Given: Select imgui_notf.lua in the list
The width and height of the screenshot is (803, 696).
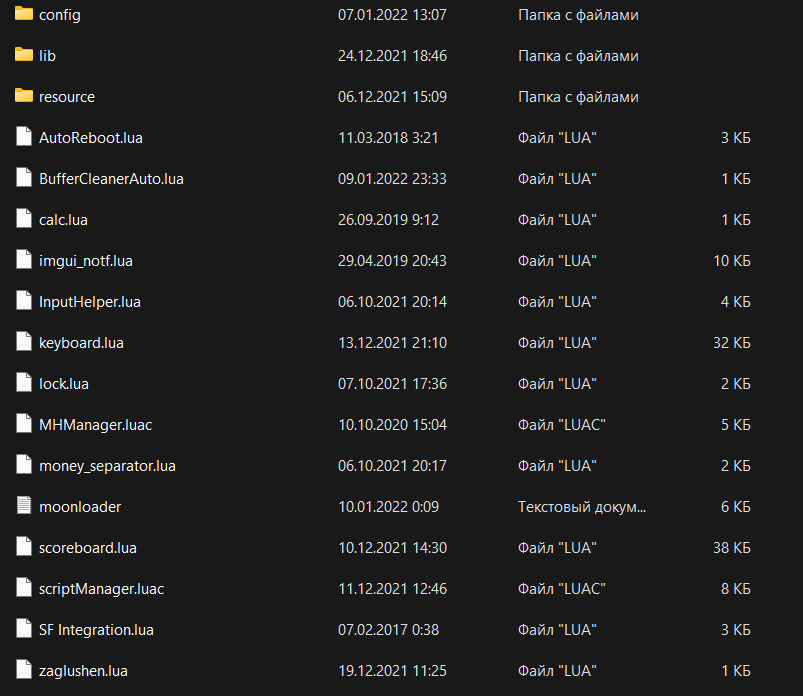Looking at the screenshot, I should tap(86, 261).
